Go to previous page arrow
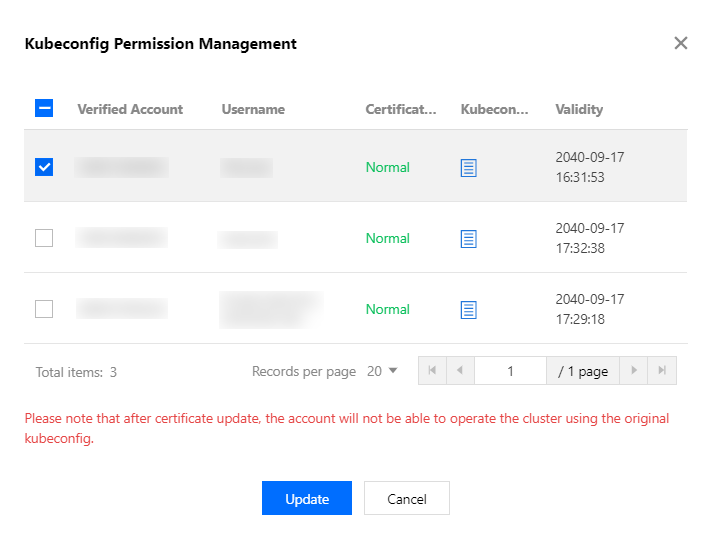The image size is (712, 534). click(x=460, y=371)
